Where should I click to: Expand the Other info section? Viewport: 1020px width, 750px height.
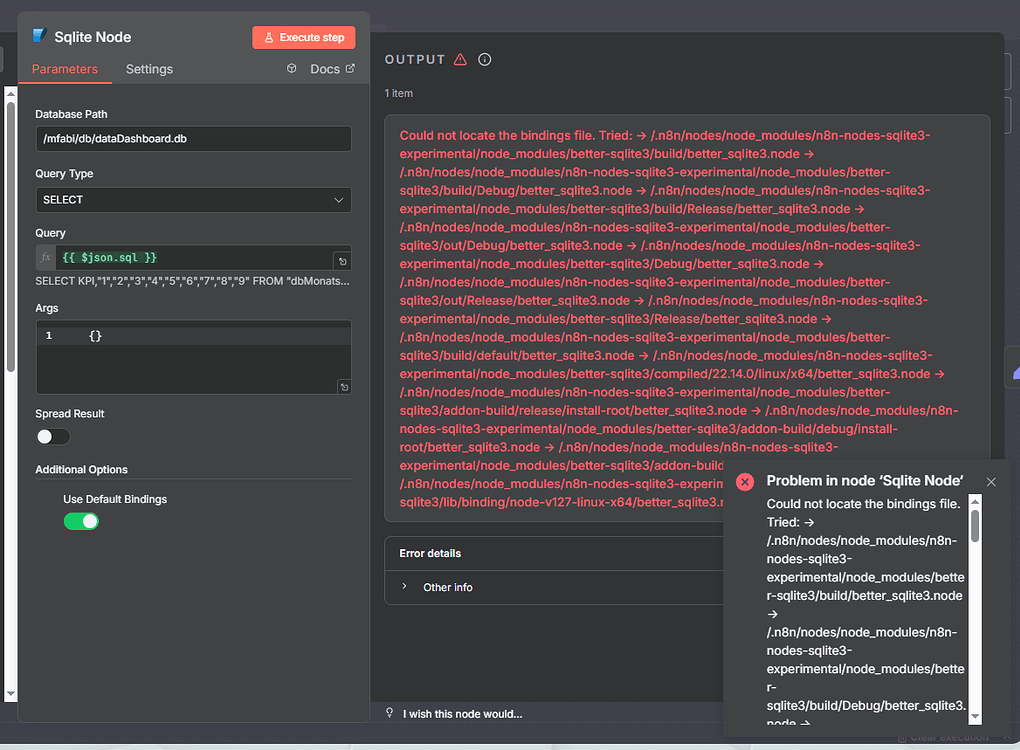click(x=447, y=587)
